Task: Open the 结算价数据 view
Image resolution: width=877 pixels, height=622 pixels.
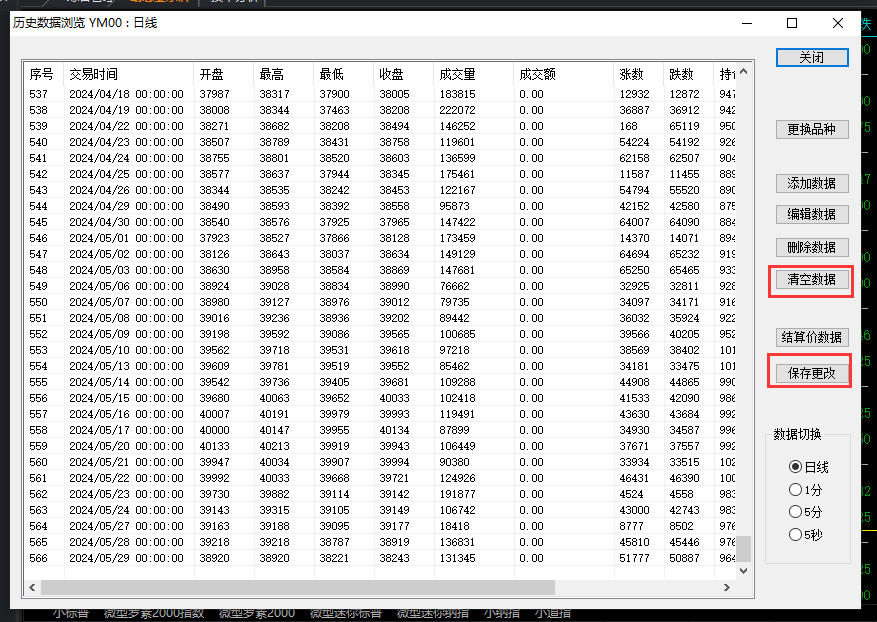Action: (x=812, y=337)
